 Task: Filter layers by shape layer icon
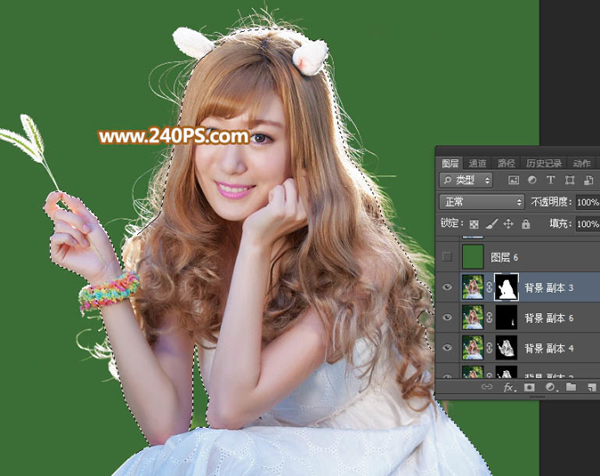click(569, 180)
